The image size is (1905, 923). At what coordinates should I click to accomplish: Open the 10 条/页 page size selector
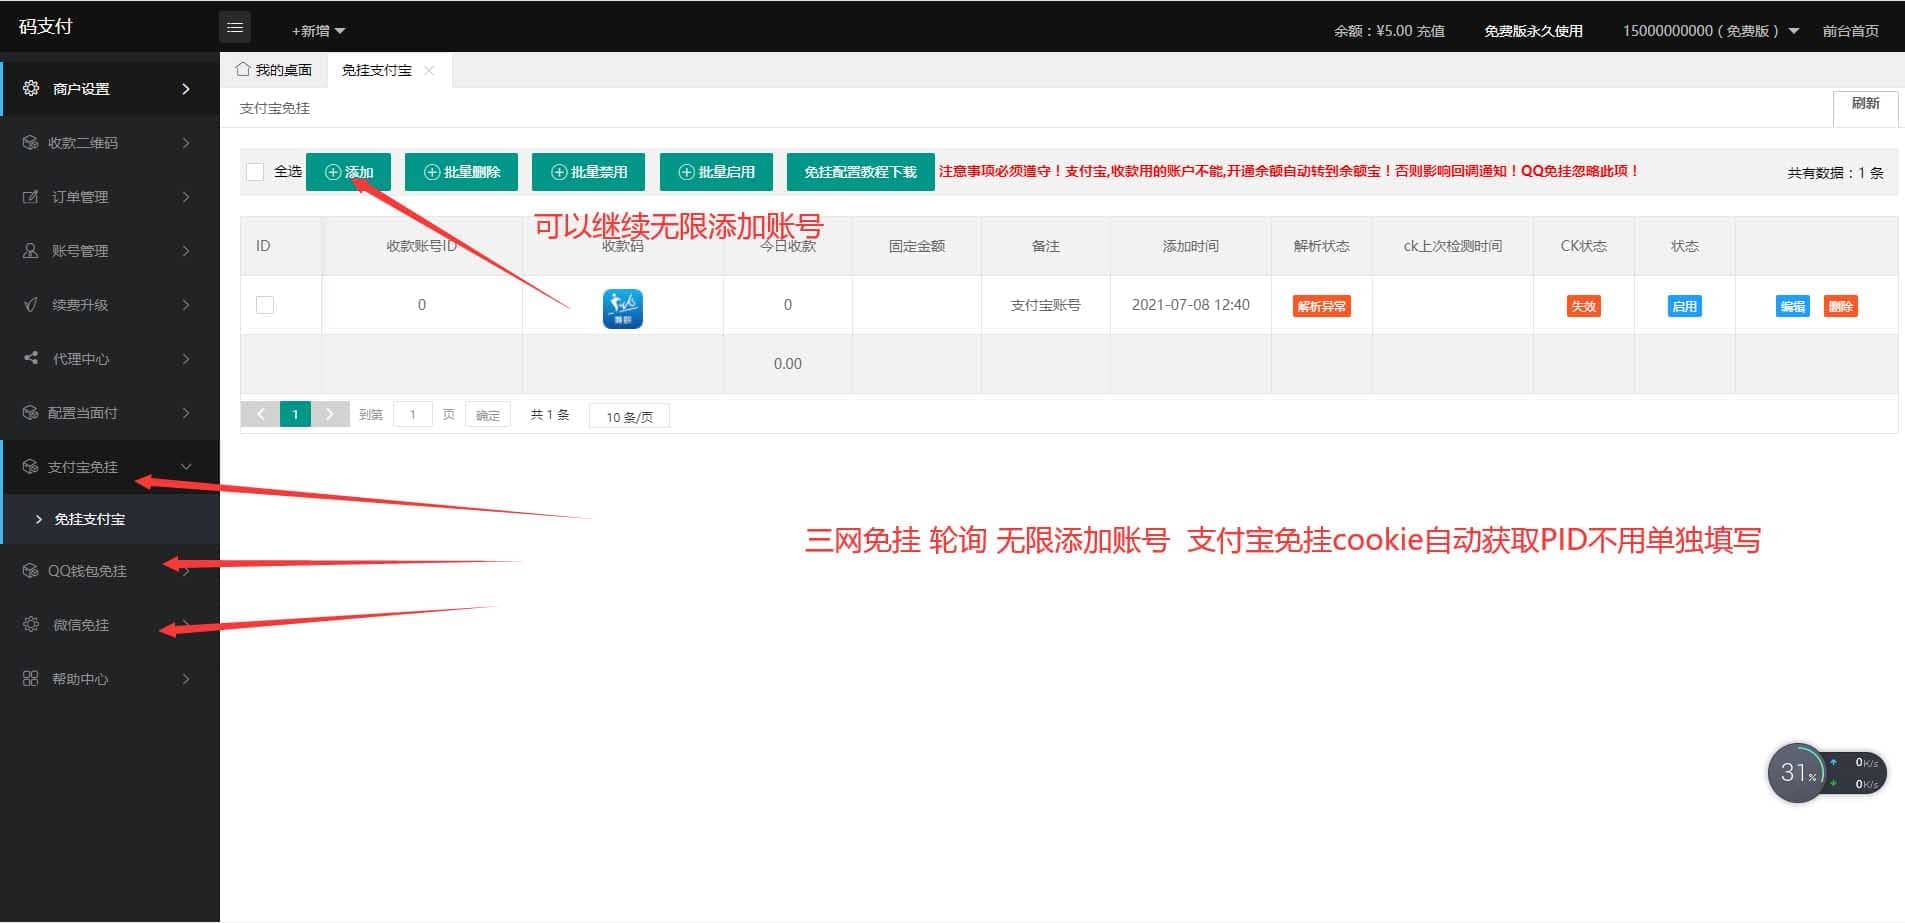coord(629,416)
